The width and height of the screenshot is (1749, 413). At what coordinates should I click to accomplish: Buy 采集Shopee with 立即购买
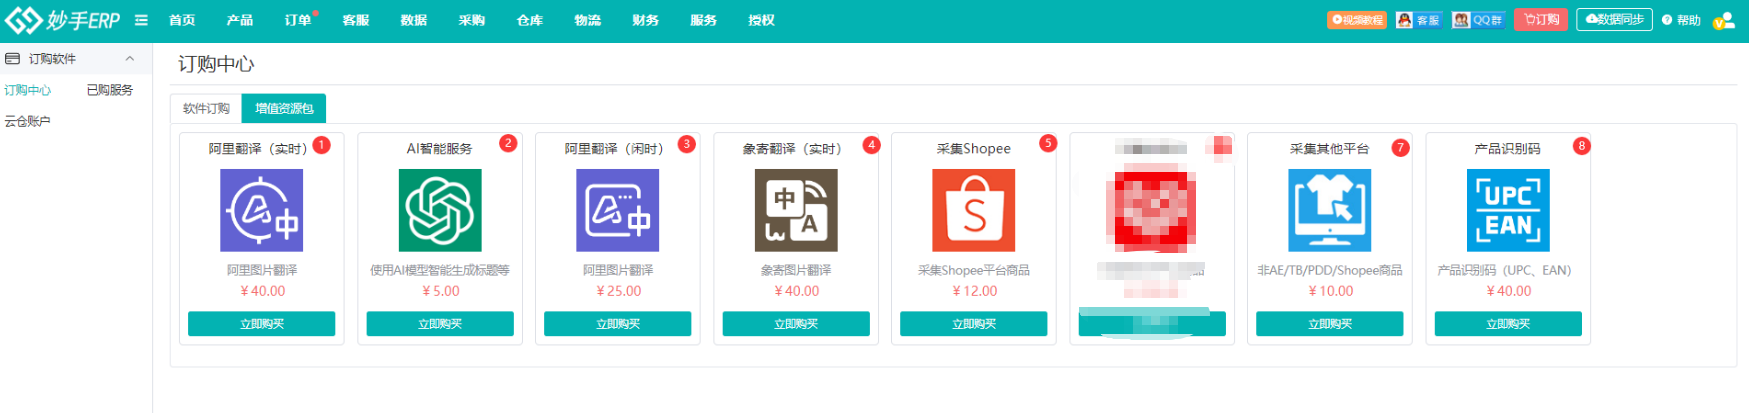974,324
